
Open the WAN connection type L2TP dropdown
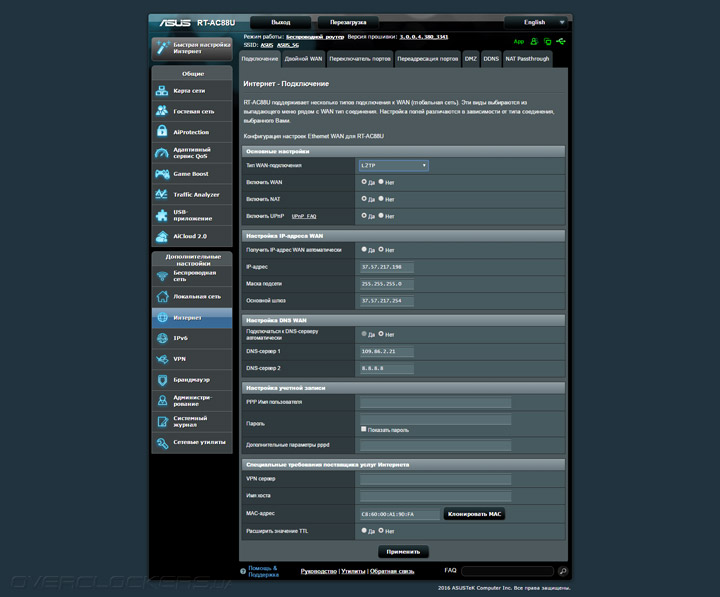[394, 165]
